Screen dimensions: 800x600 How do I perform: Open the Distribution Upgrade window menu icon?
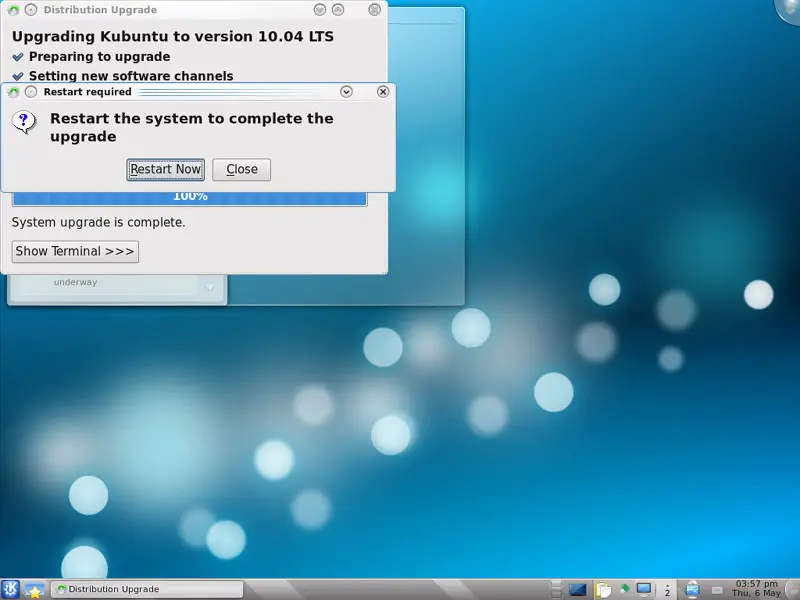coord(13,10)
